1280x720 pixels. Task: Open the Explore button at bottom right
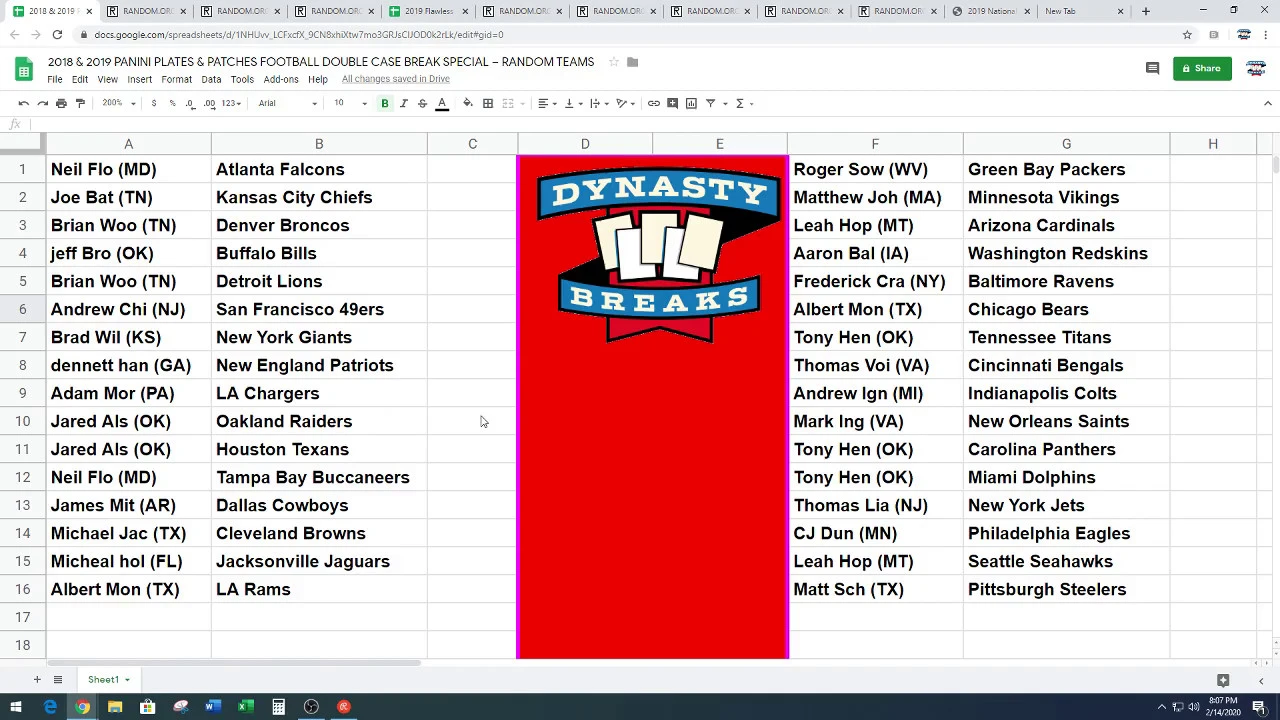tap(1222, 680)
